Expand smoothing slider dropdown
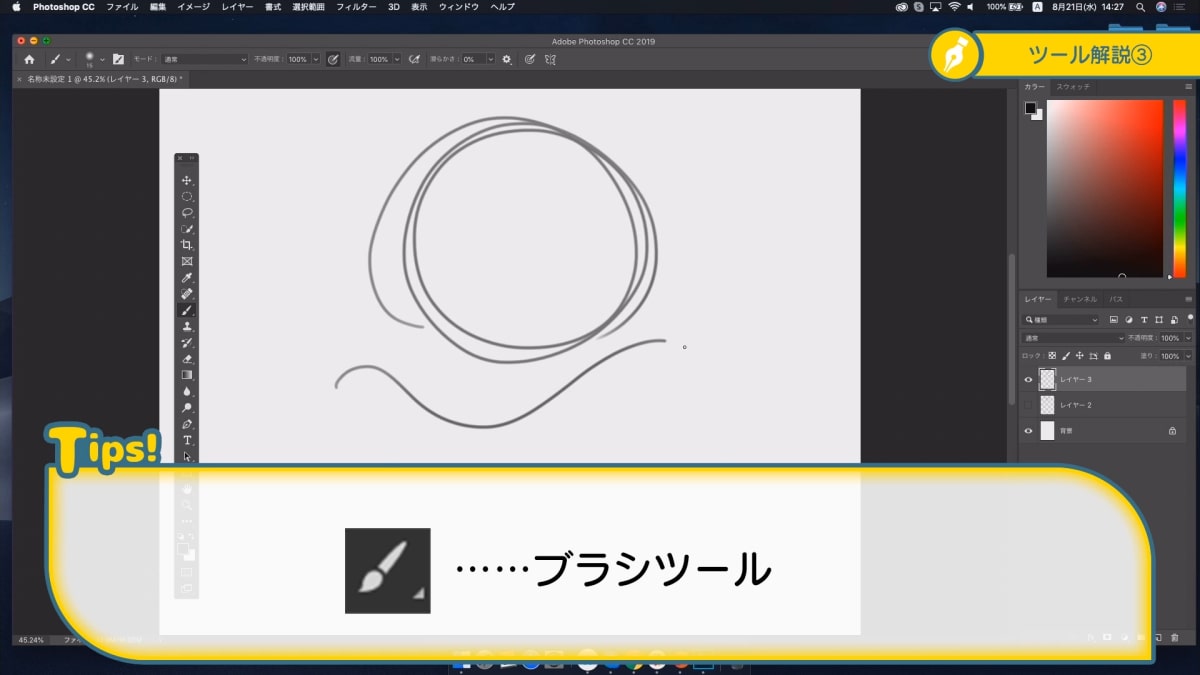Screen dimensions: 1200x675 point(490,59)
